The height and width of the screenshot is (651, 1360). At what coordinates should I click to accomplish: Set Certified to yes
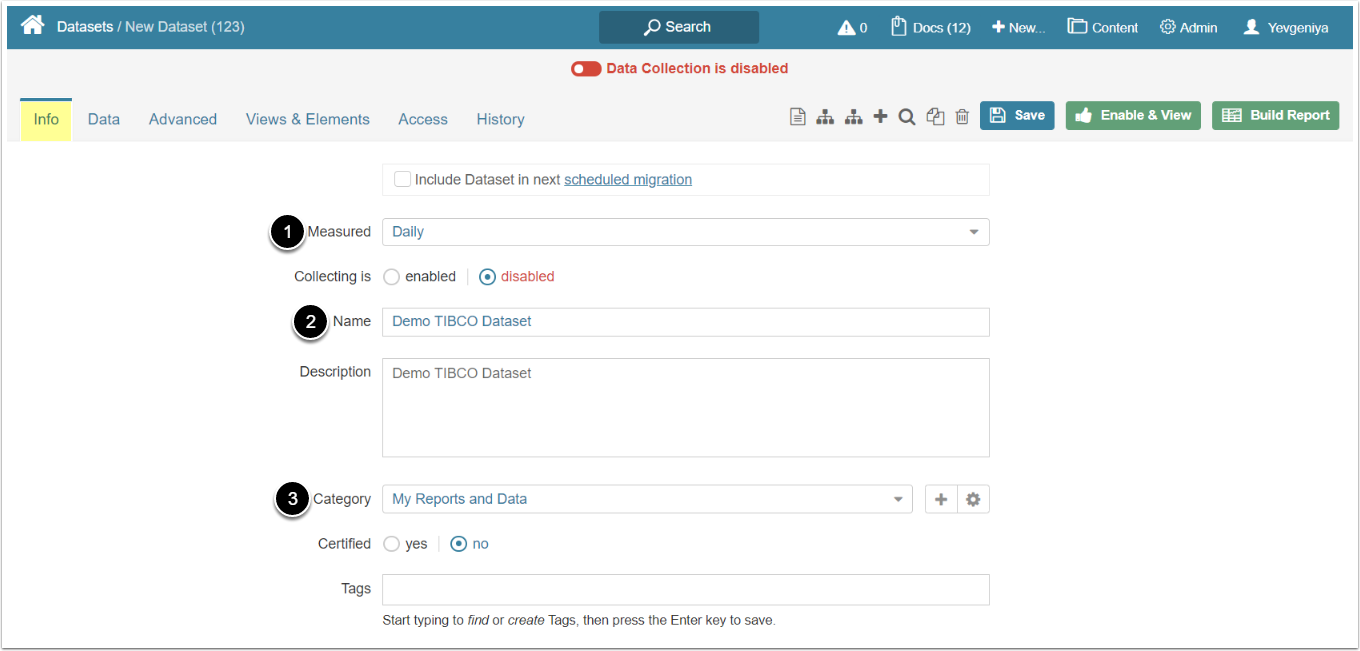[x=392, y=544]
